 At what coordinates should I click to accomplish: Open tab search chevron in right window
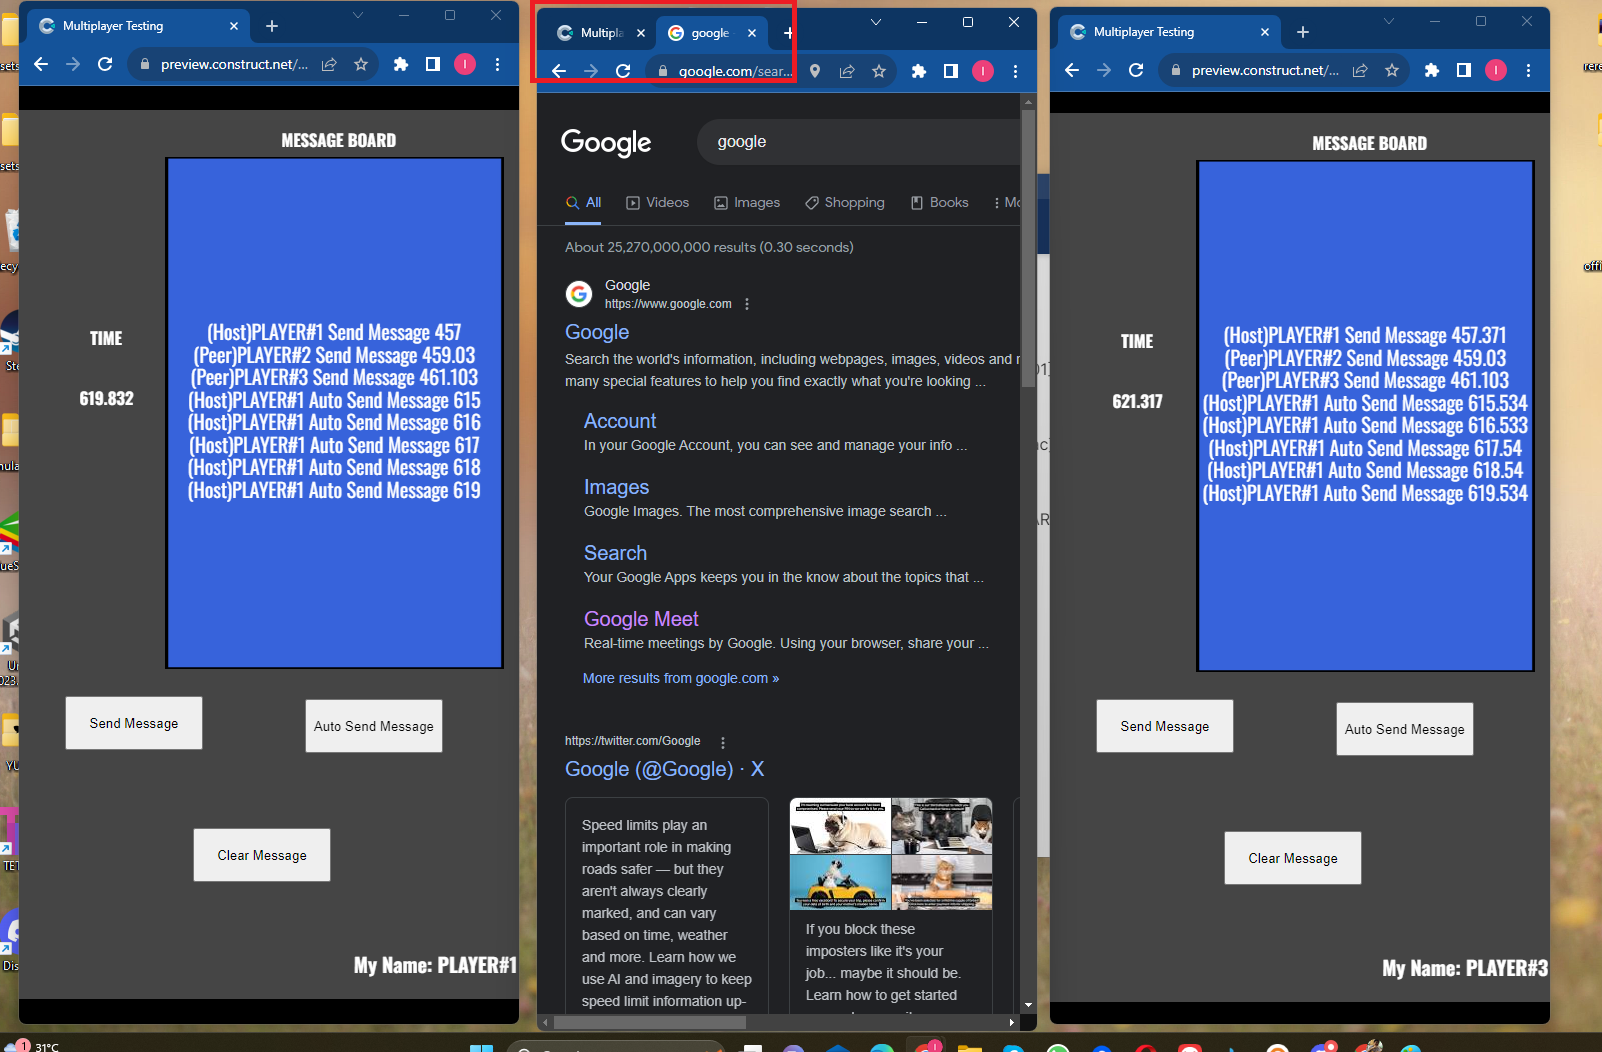click(x=1389, y=21)
